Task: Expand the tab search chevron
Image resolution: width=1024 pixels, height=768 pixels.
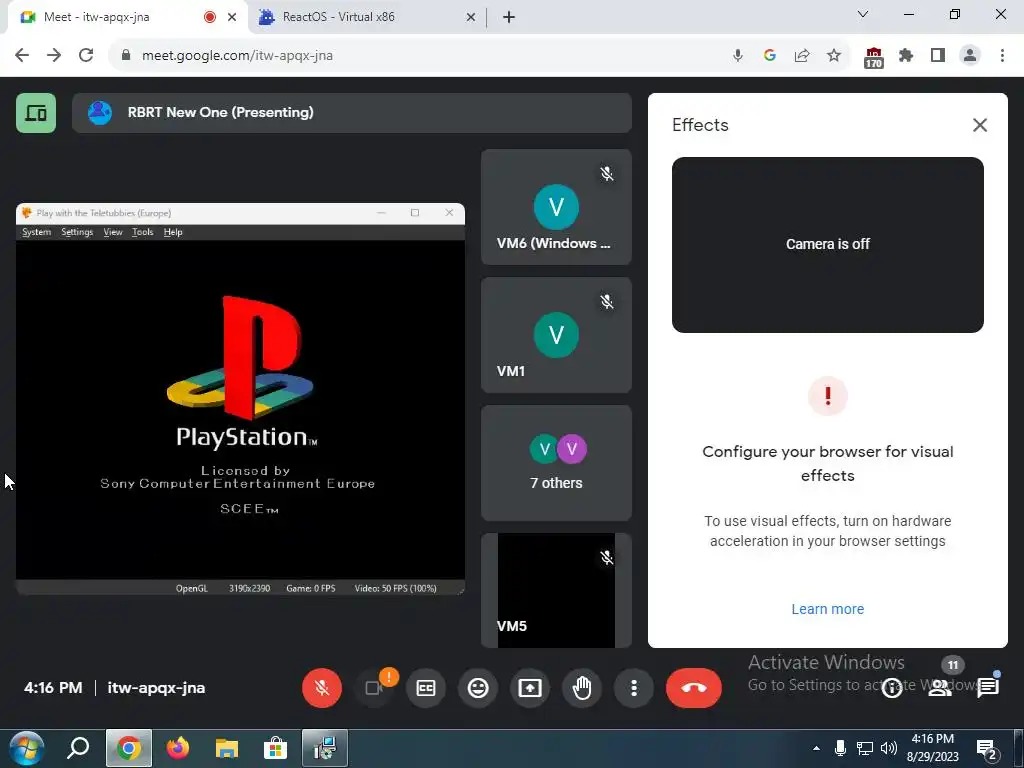Action: click(x=863, y=14)
